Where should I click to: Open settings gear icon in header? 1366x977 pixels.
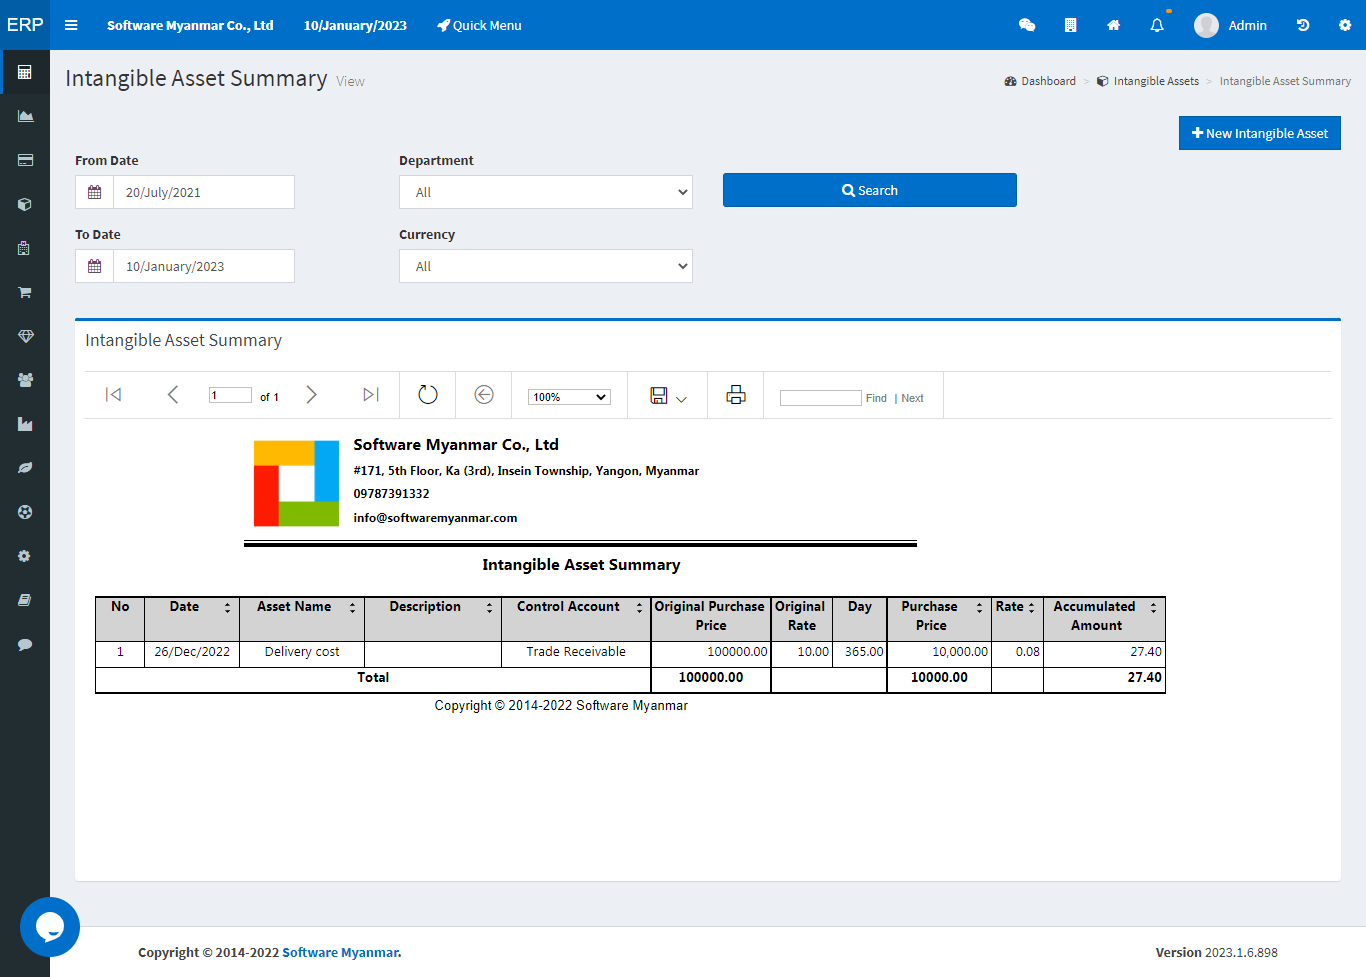coord(1345,25)
